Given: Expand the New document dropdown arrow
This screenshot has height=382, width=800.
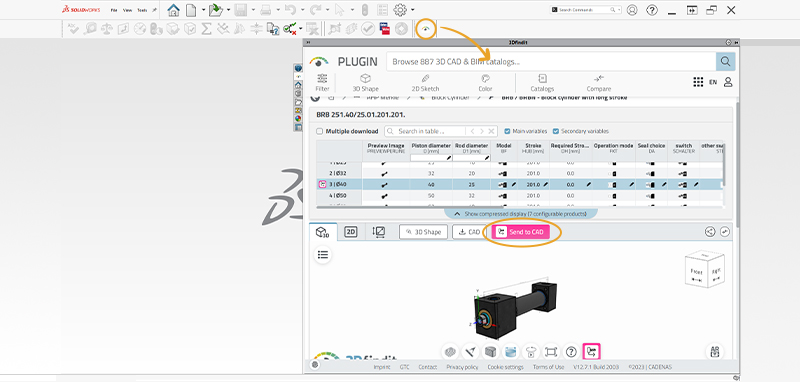Looking at the screenshot, I should coord(203,10).
